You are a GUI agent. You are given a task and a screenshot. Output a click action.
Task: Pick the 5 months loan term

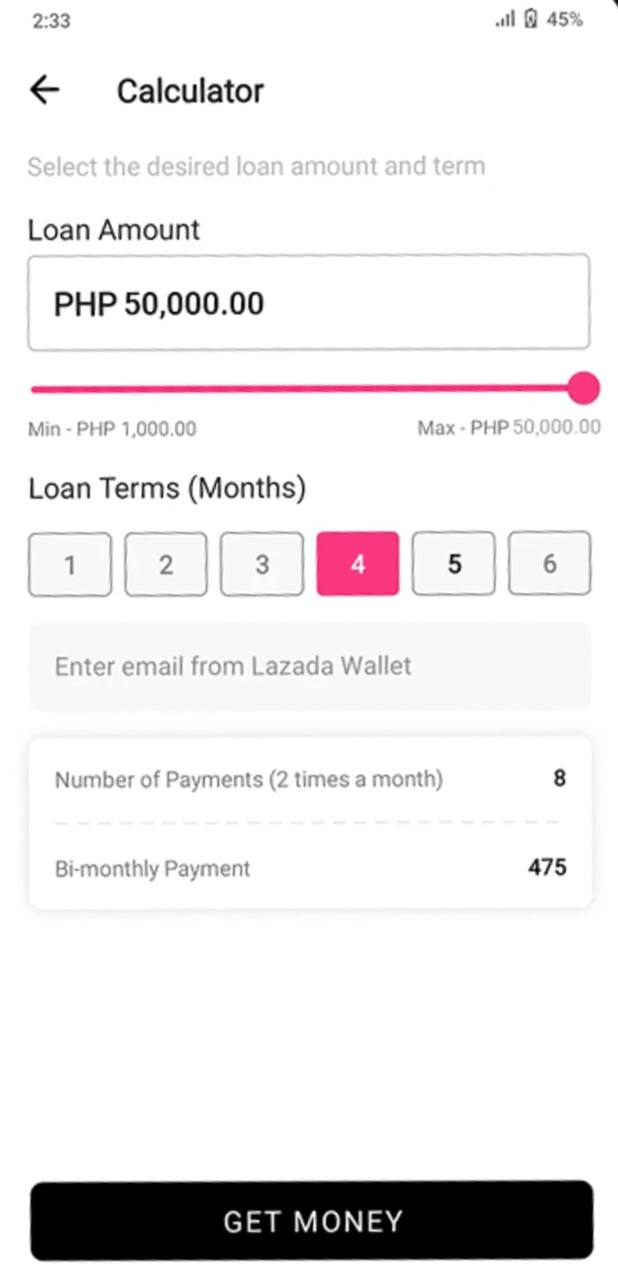point(454,564)
